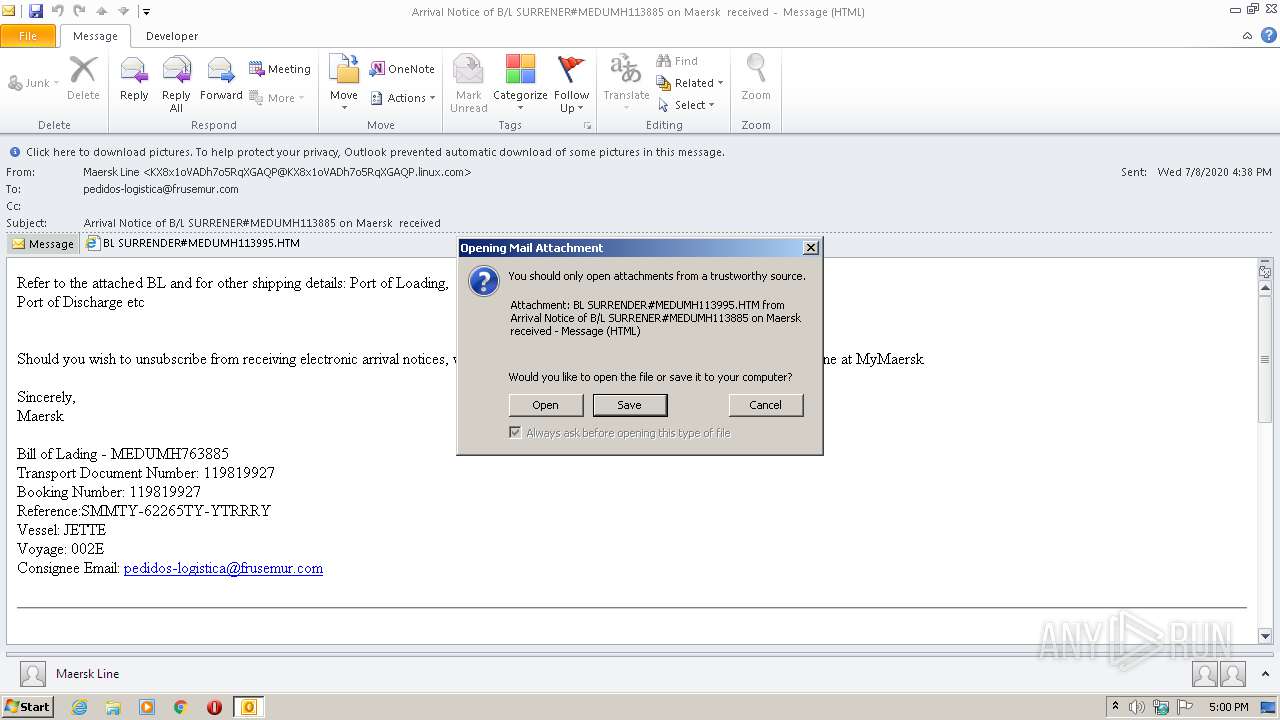Image resolution: width=1280 pixels, height=720 pixels.
Task: Send message to OneNote
Action: click(402, 69)
